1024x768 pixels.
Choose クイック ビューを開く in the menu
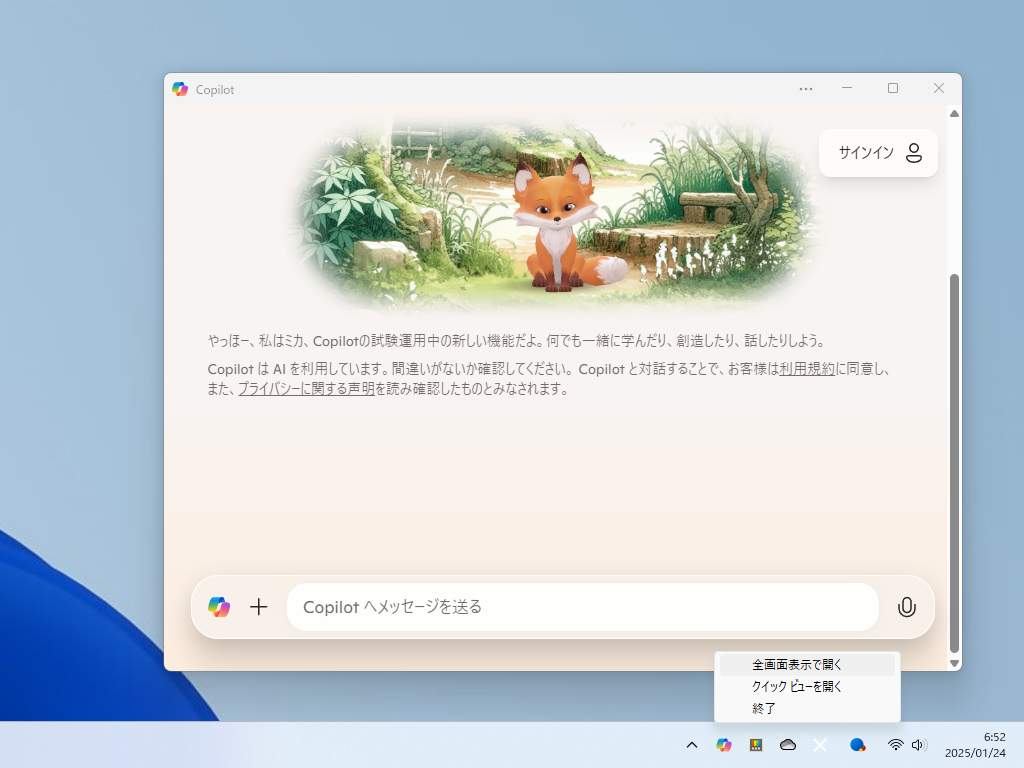coord(795,686)
